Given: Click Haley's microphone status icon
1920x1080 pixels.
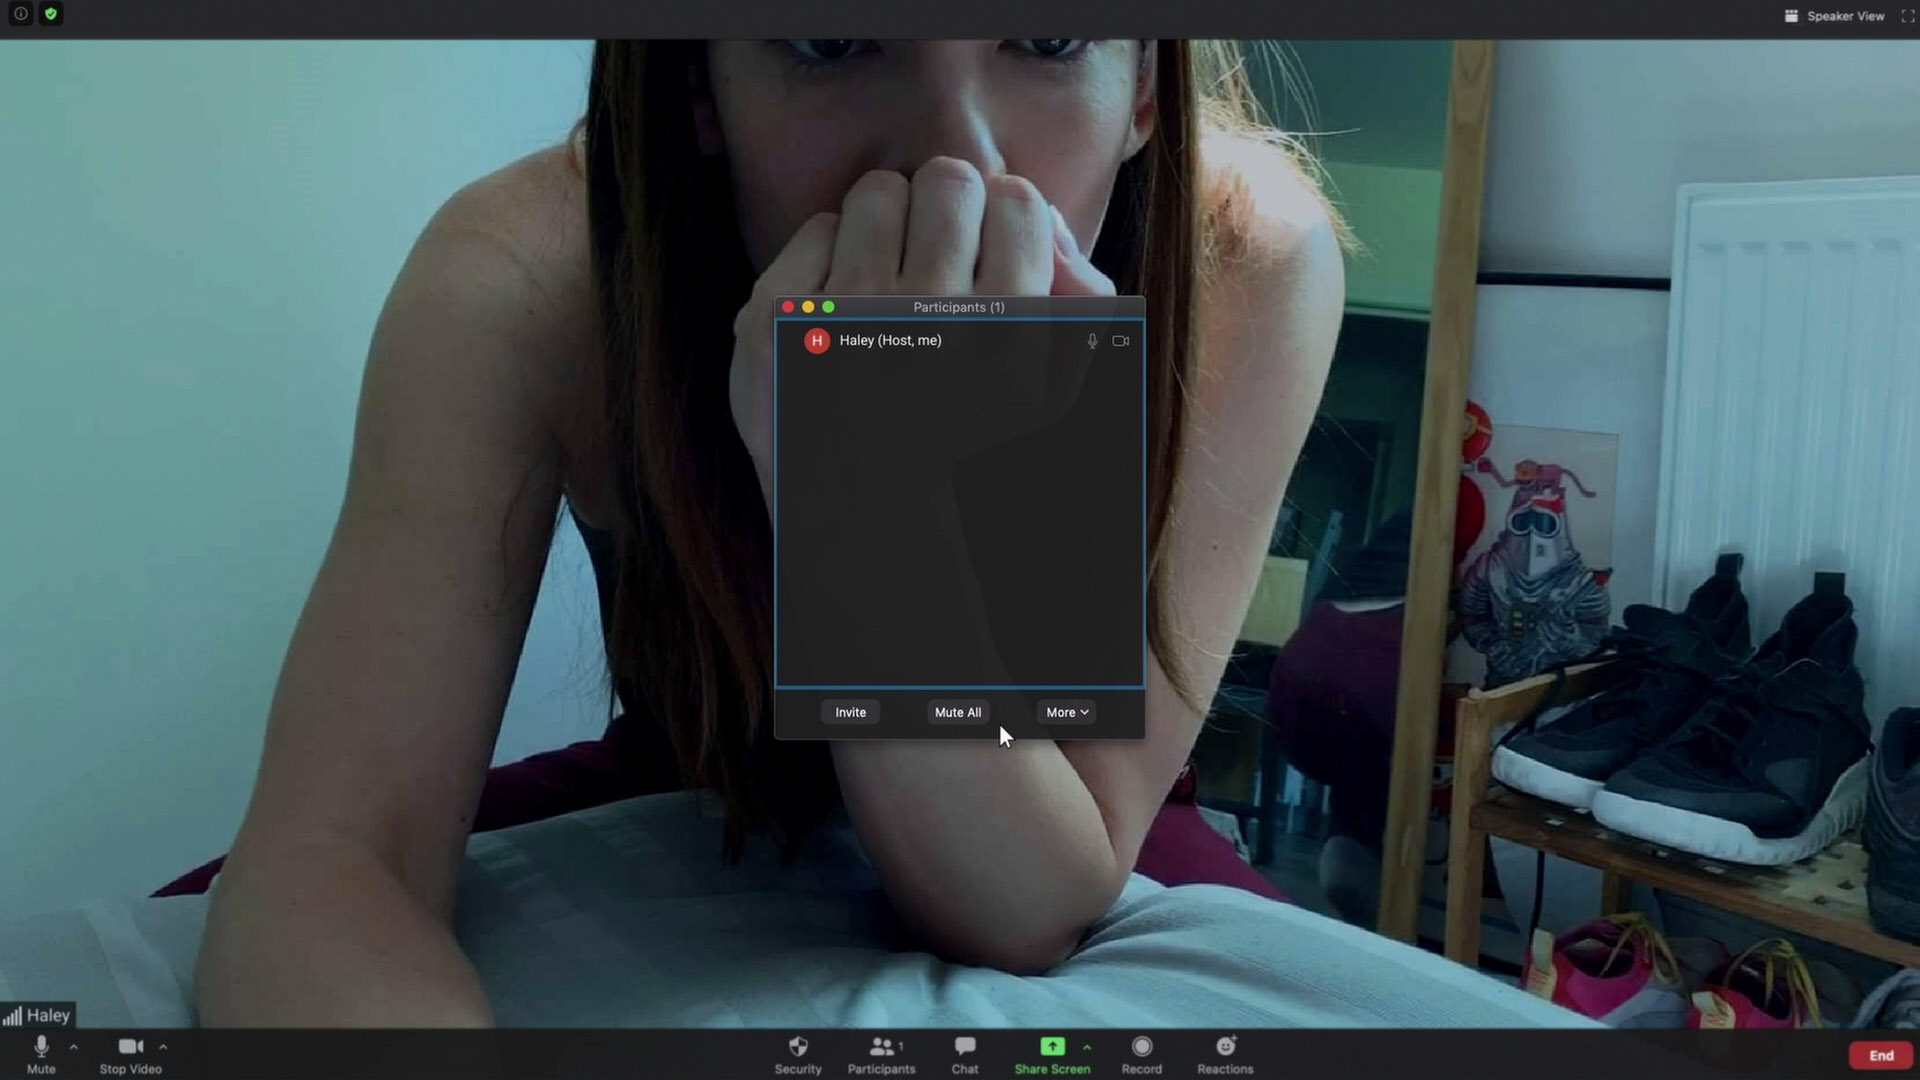Looking at the screenshot, I should (x=1092, y=341).
